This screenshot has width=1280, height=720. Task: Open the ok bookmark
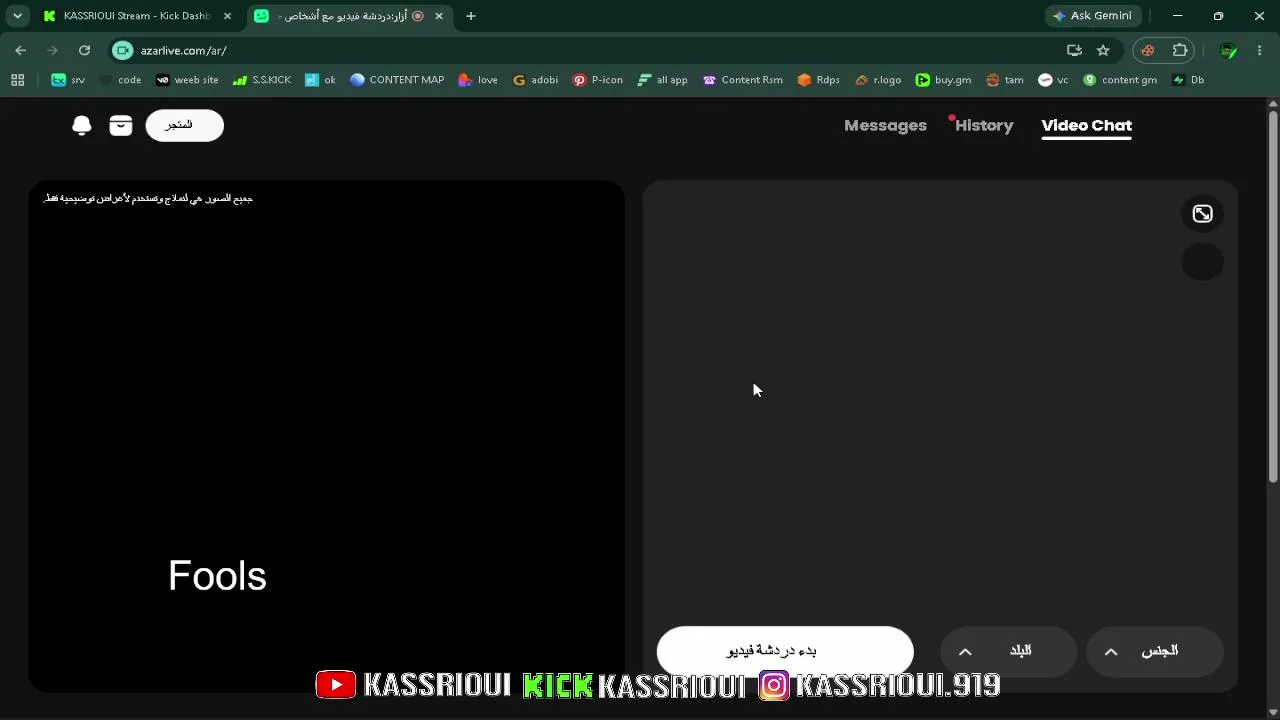point(320,80)
